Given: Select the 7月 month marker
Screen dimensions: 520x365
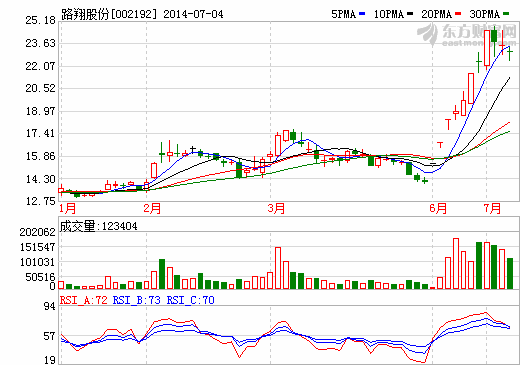Looking at the screenshot, I should [492, 208].
